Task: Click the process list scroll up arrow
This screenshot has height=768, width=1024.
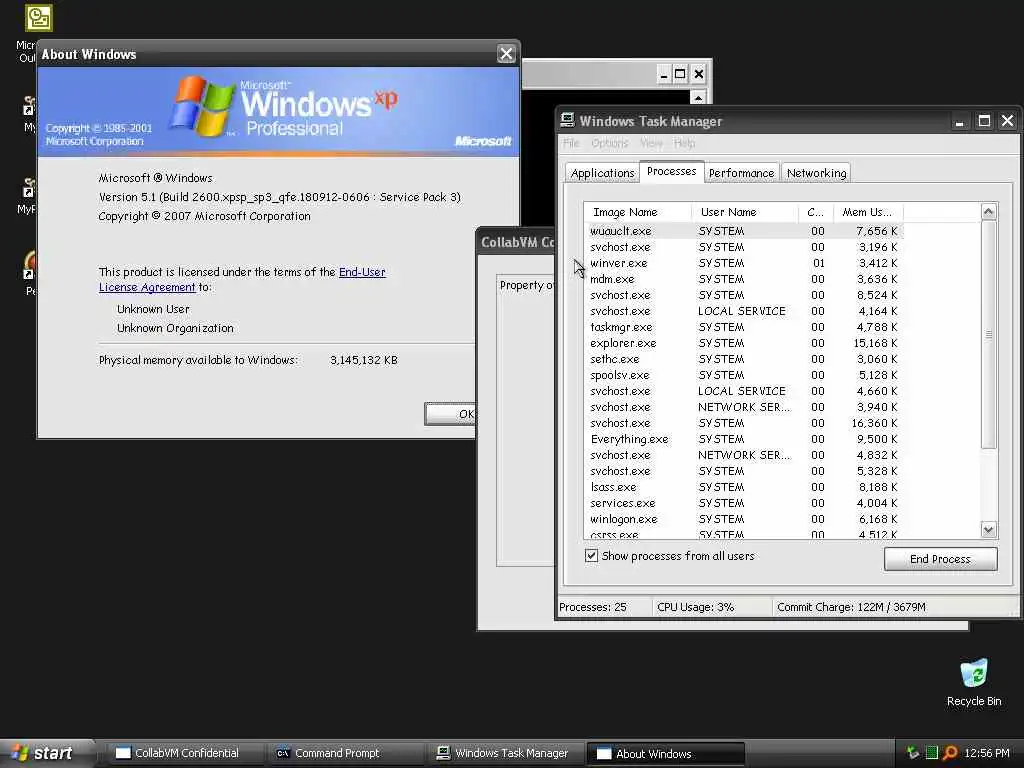Action: point(988,212)
